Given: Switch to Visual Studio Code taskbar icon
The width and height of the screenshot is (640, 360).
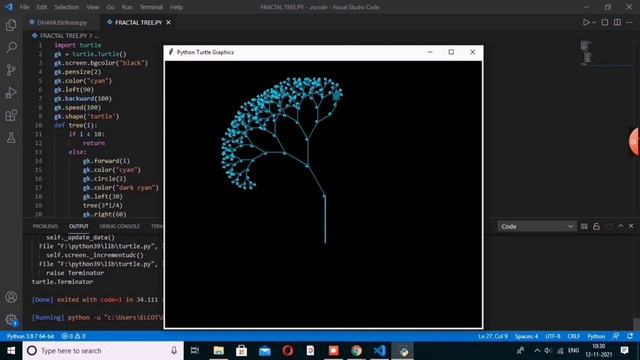Looking at the screenshot, I should click(x=380, y=351).
